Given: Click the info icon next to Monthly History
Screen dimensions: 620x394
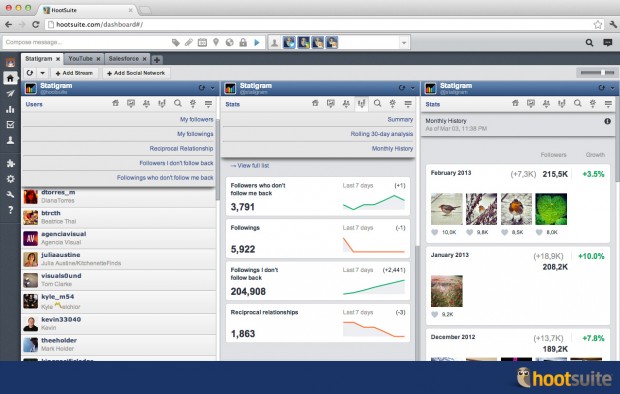Looking at the screenshot, I should pyautogui.click(x=607, y=121).
